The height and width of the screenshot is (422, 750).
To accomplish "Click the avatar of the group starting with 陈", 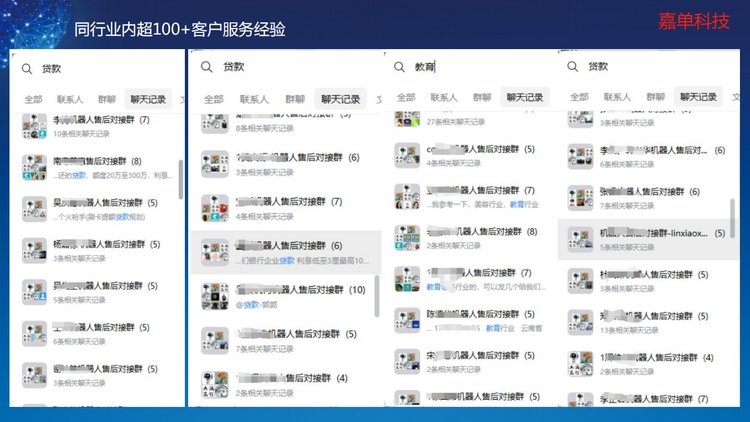I will click(x=406, y=320).
